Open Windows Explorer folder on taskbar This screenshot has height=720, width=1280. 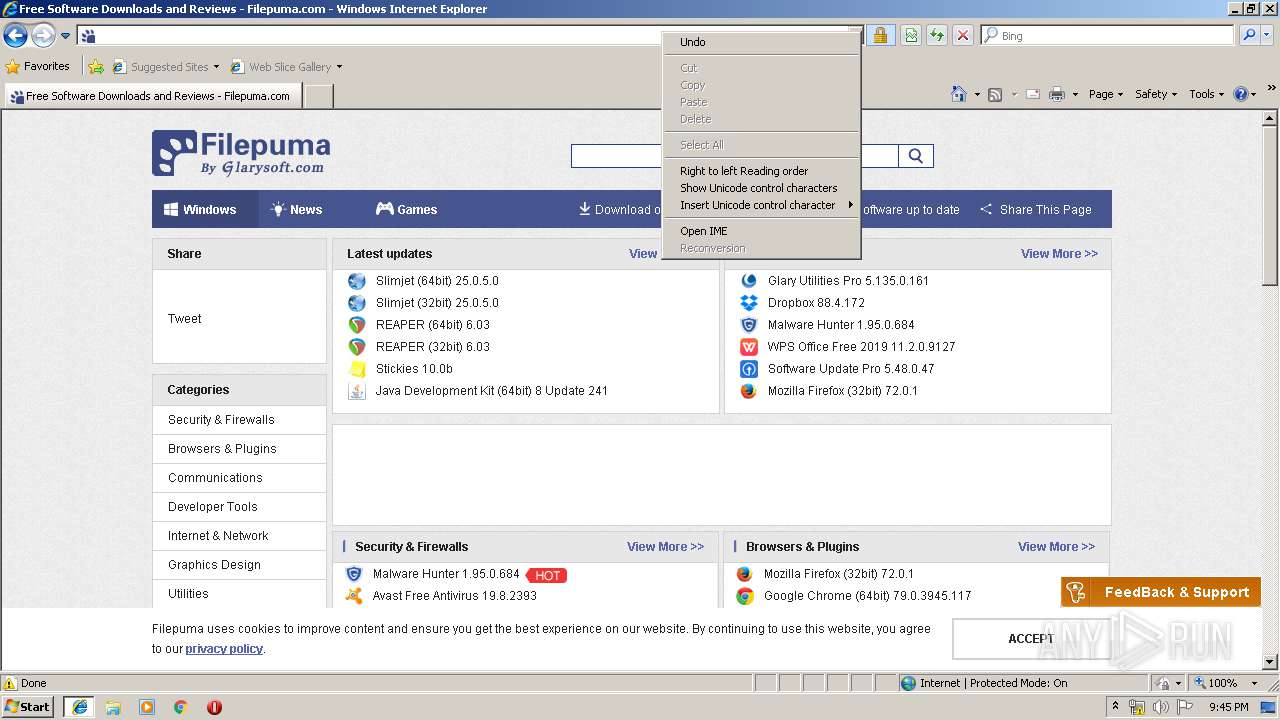point(113,707)
